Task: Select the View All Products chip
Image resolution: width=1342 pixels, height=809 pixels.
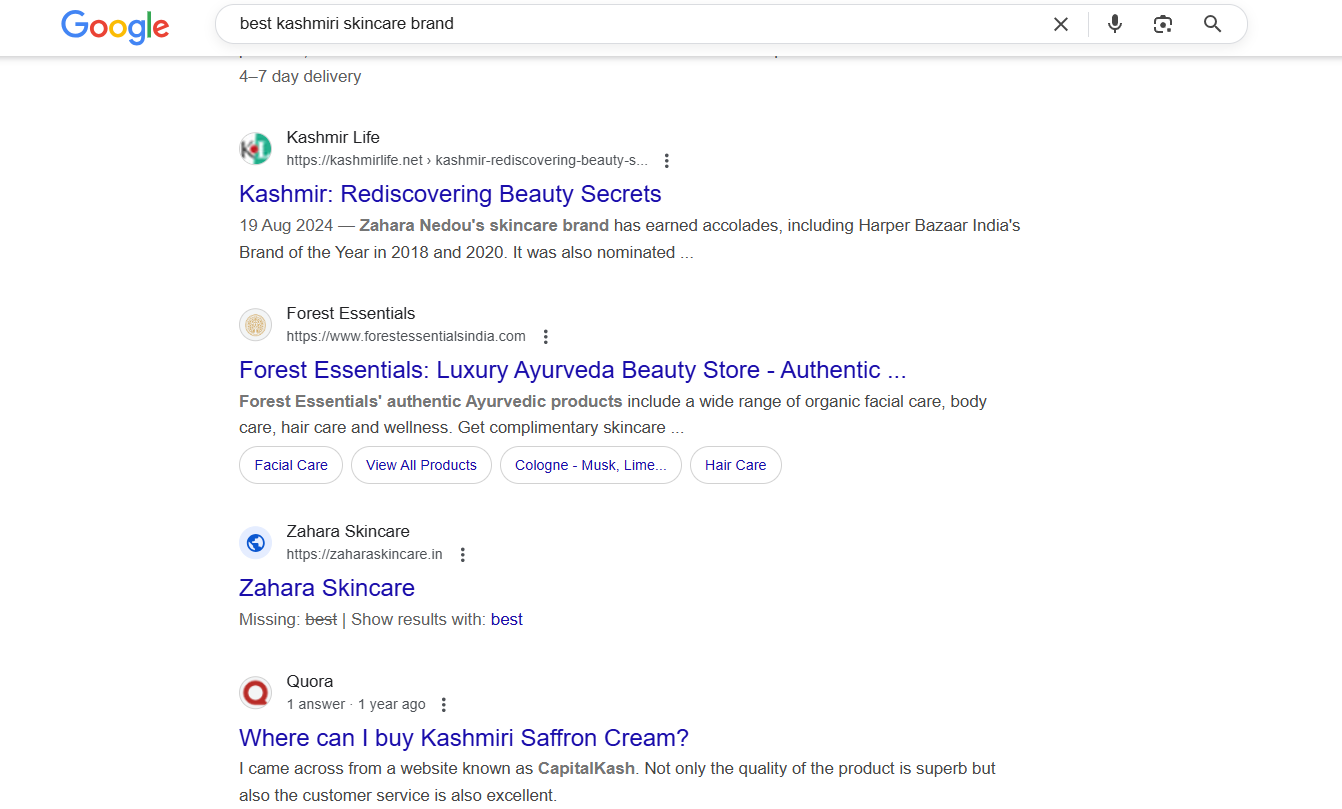Action: click(x=421, y=465)
